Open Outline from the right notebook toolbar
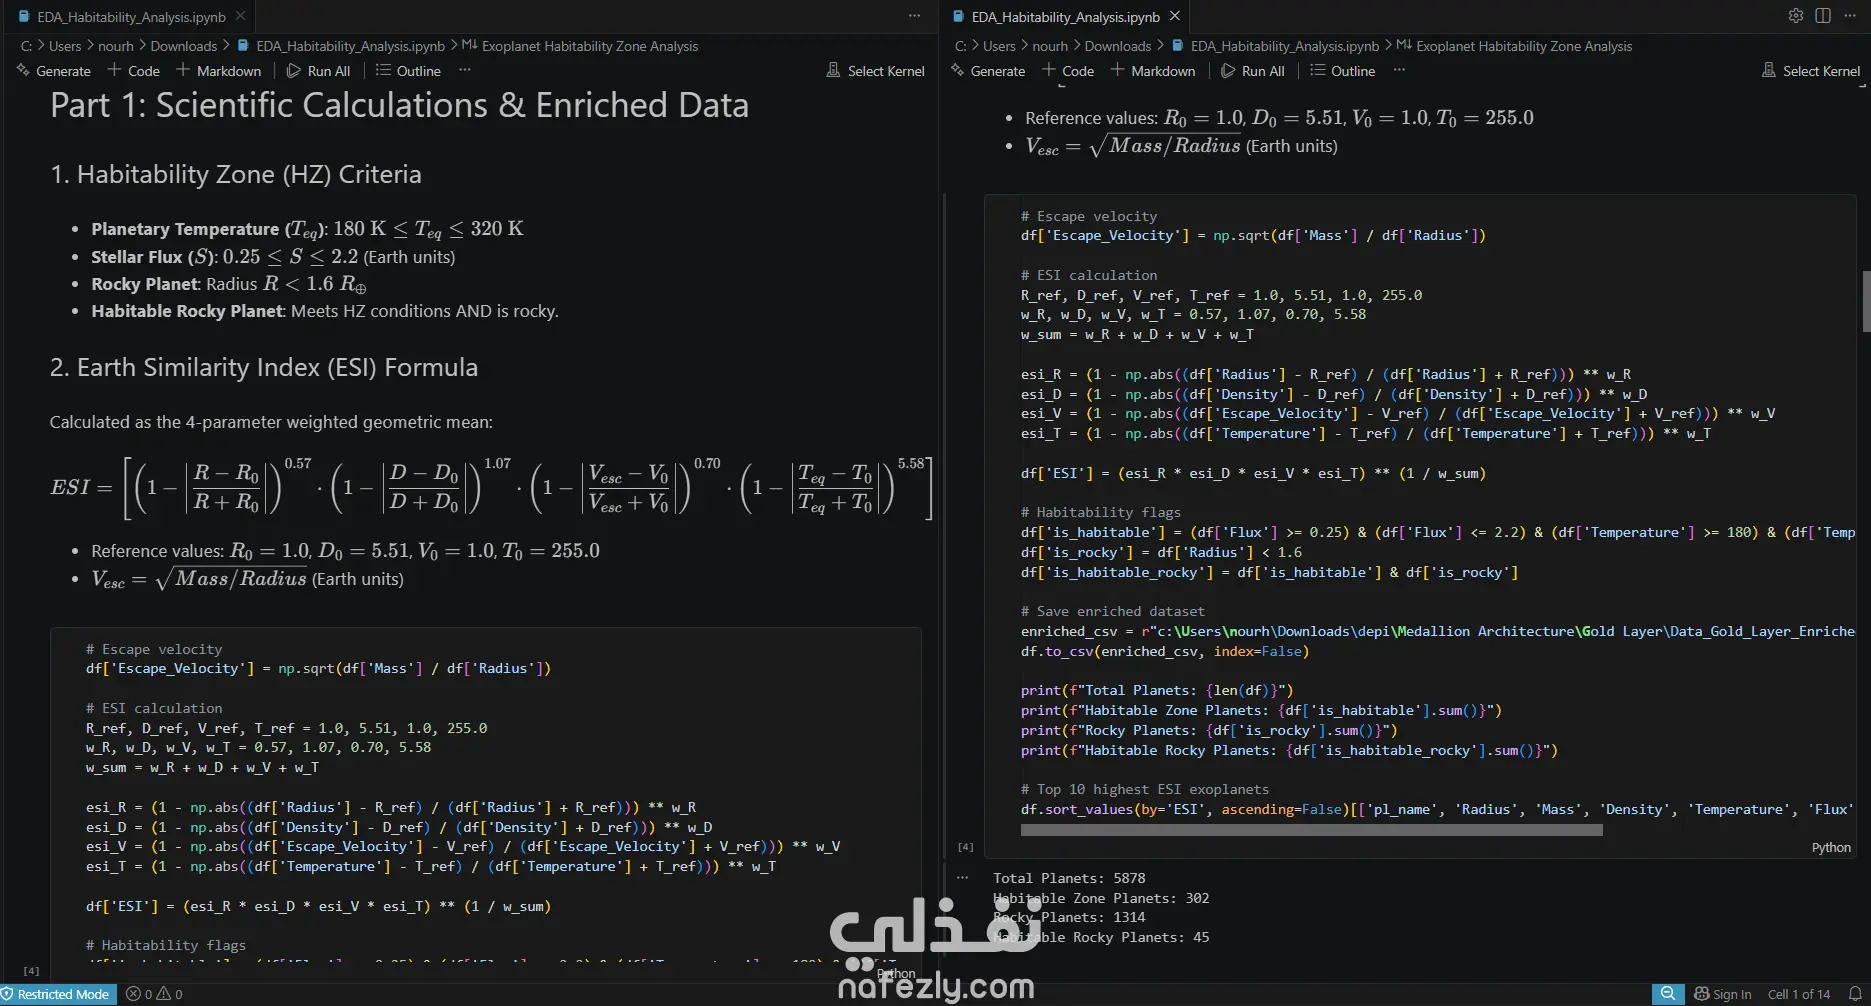Viewport: 1871px width, 1006px height. [1343, 71]
